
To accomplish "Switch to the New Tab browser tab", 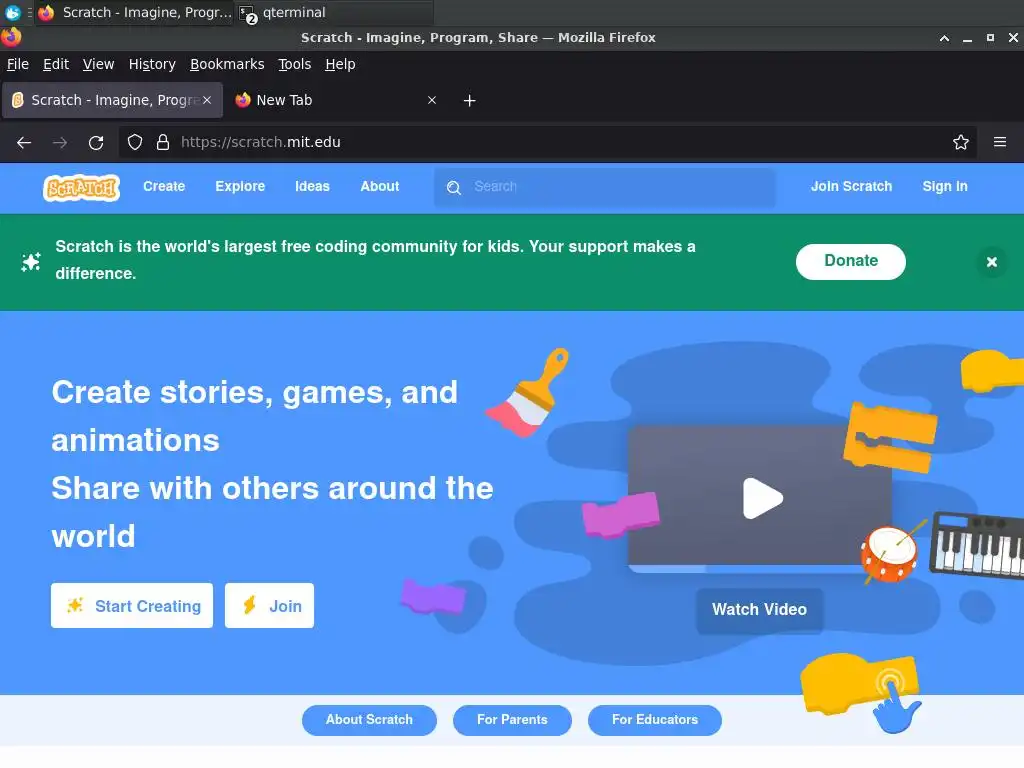I will click(335, 100).
